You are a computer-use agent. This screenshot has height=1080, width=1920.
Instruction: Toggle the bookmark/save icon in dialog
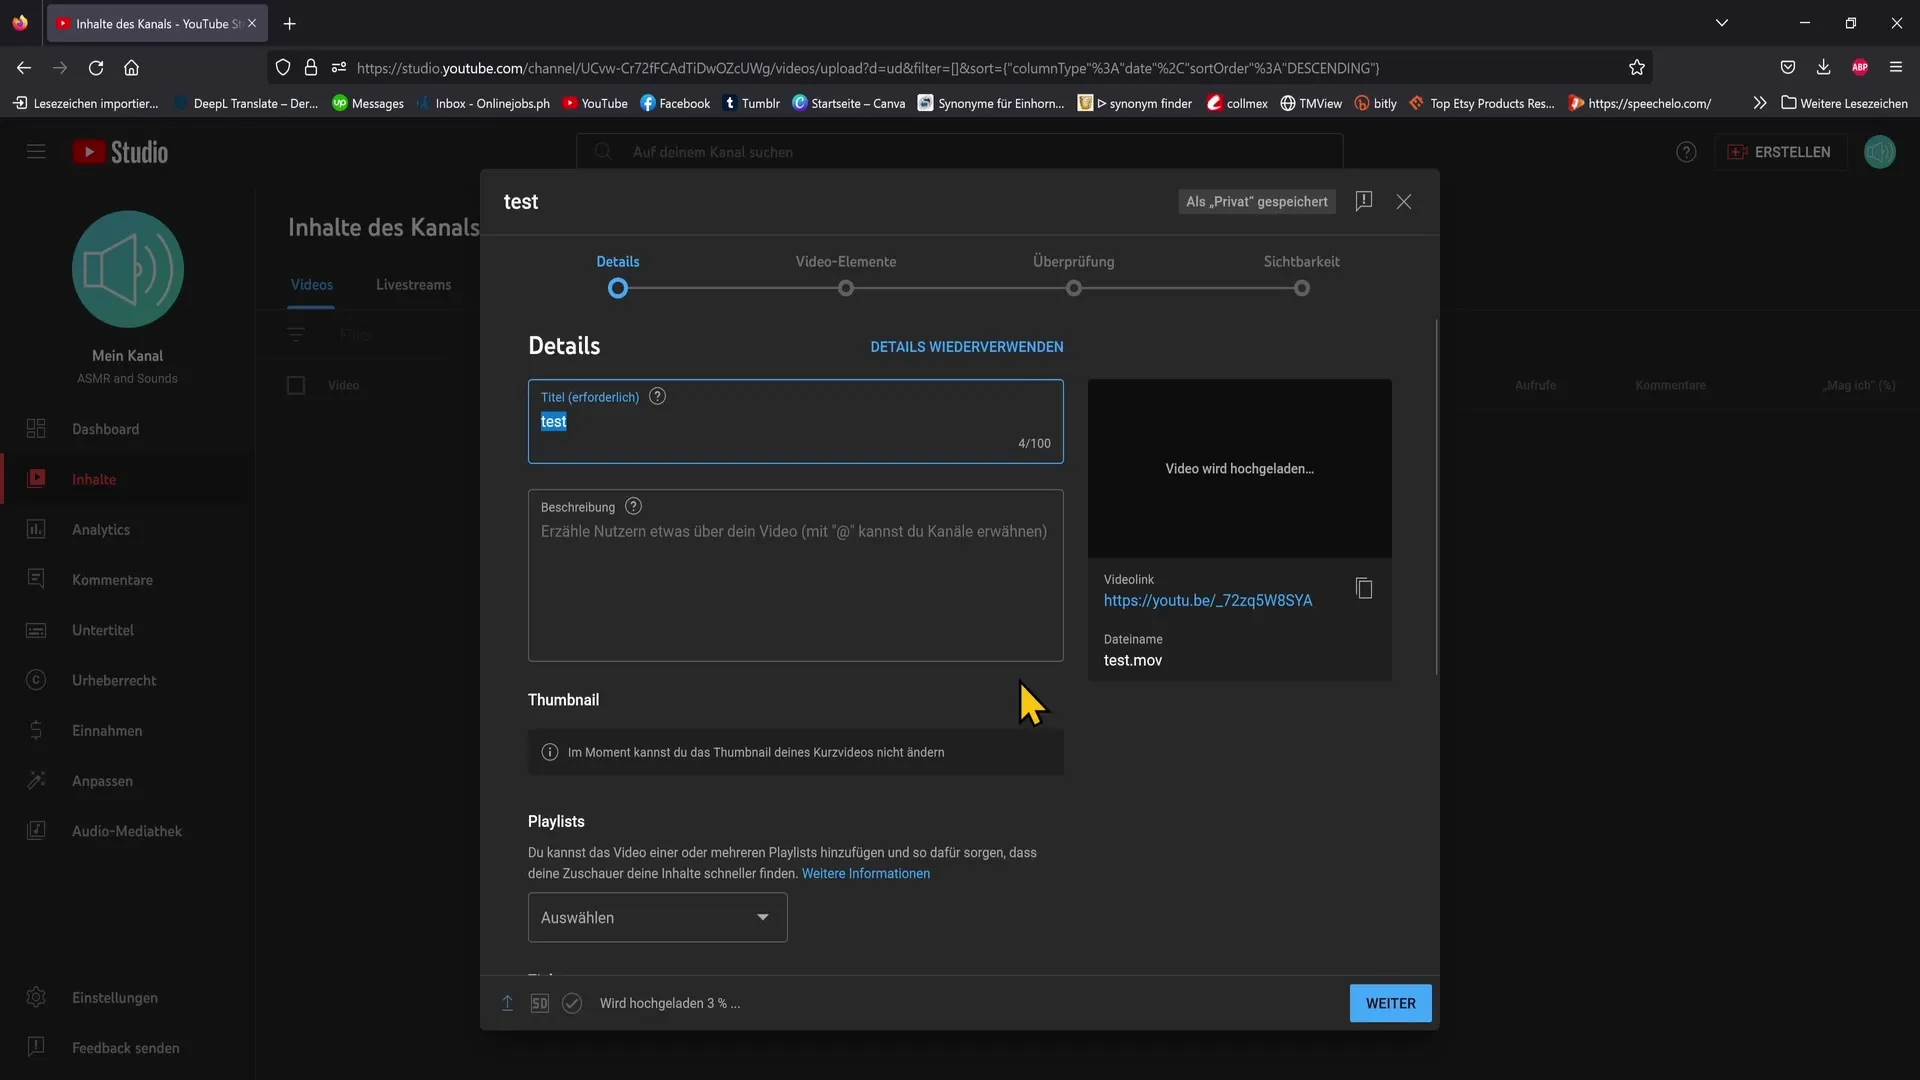pyautogui.click(x=1364, y=202)
